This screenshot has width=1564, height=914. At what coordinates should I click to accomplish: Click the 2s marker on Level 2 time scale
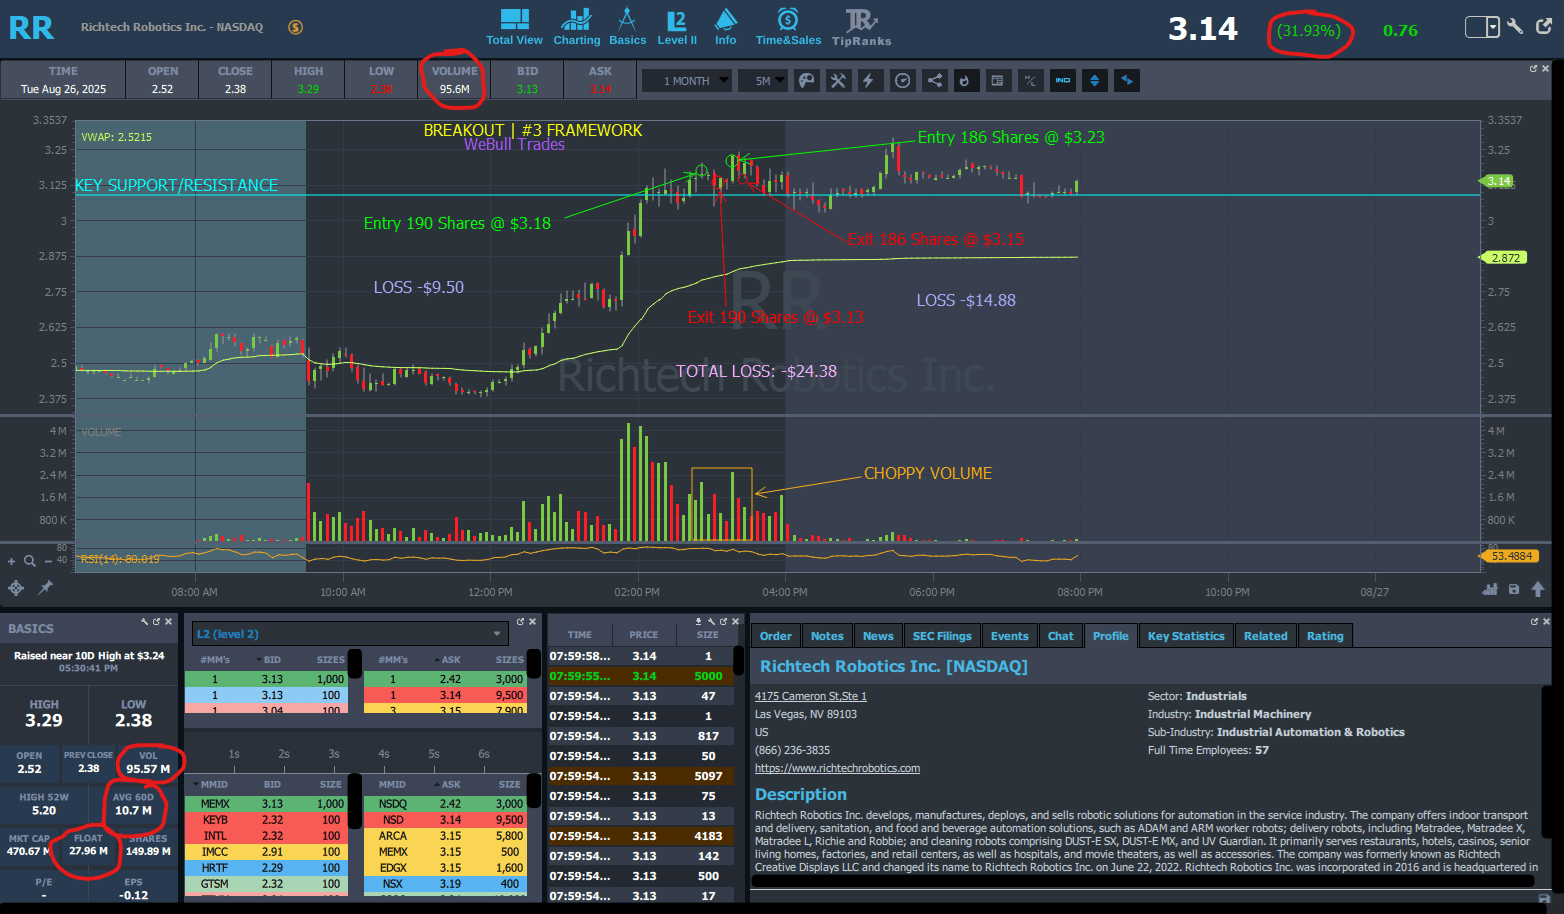coord(284,754)
